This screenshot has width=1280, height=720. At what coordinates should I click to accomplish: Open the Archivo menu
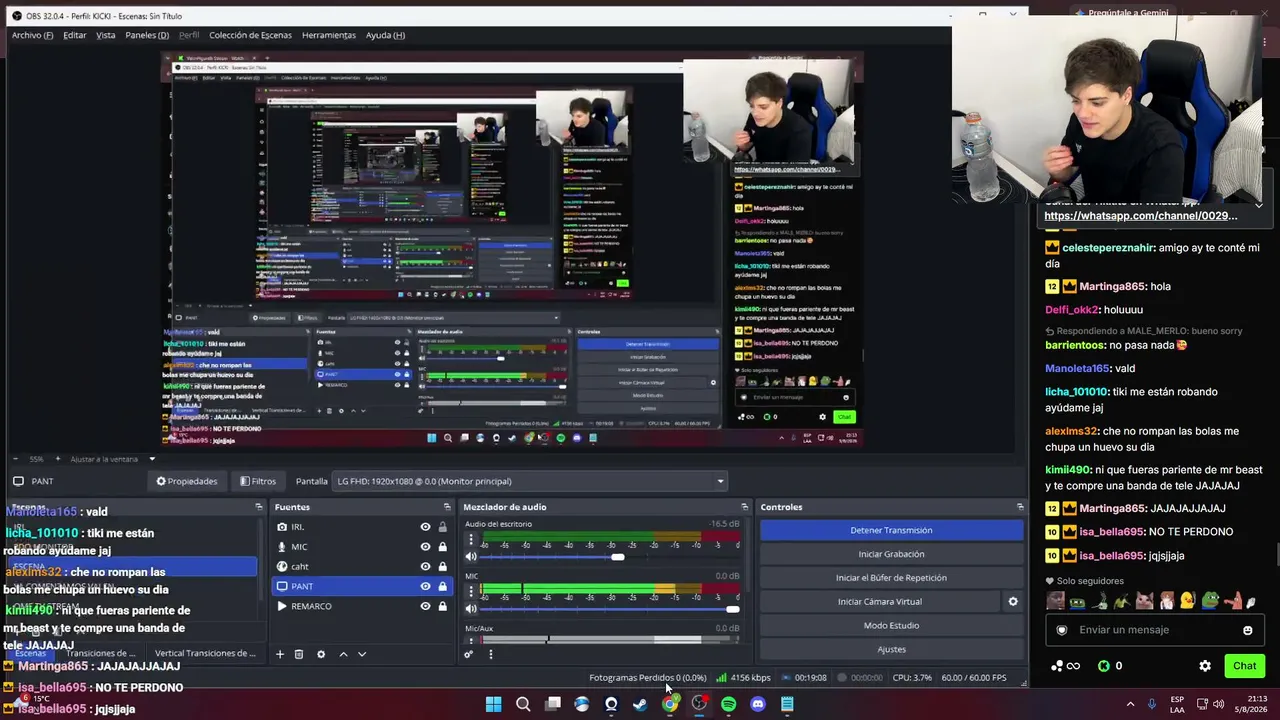[32, 35]
